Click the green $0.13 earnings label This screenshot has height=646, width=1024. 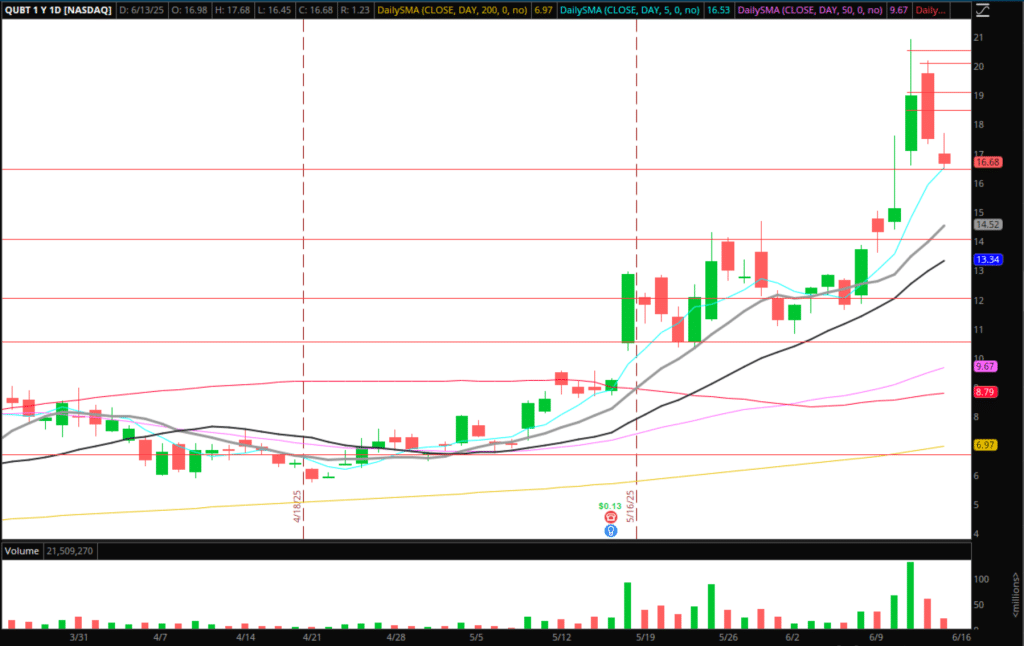(x=610, y=506)
